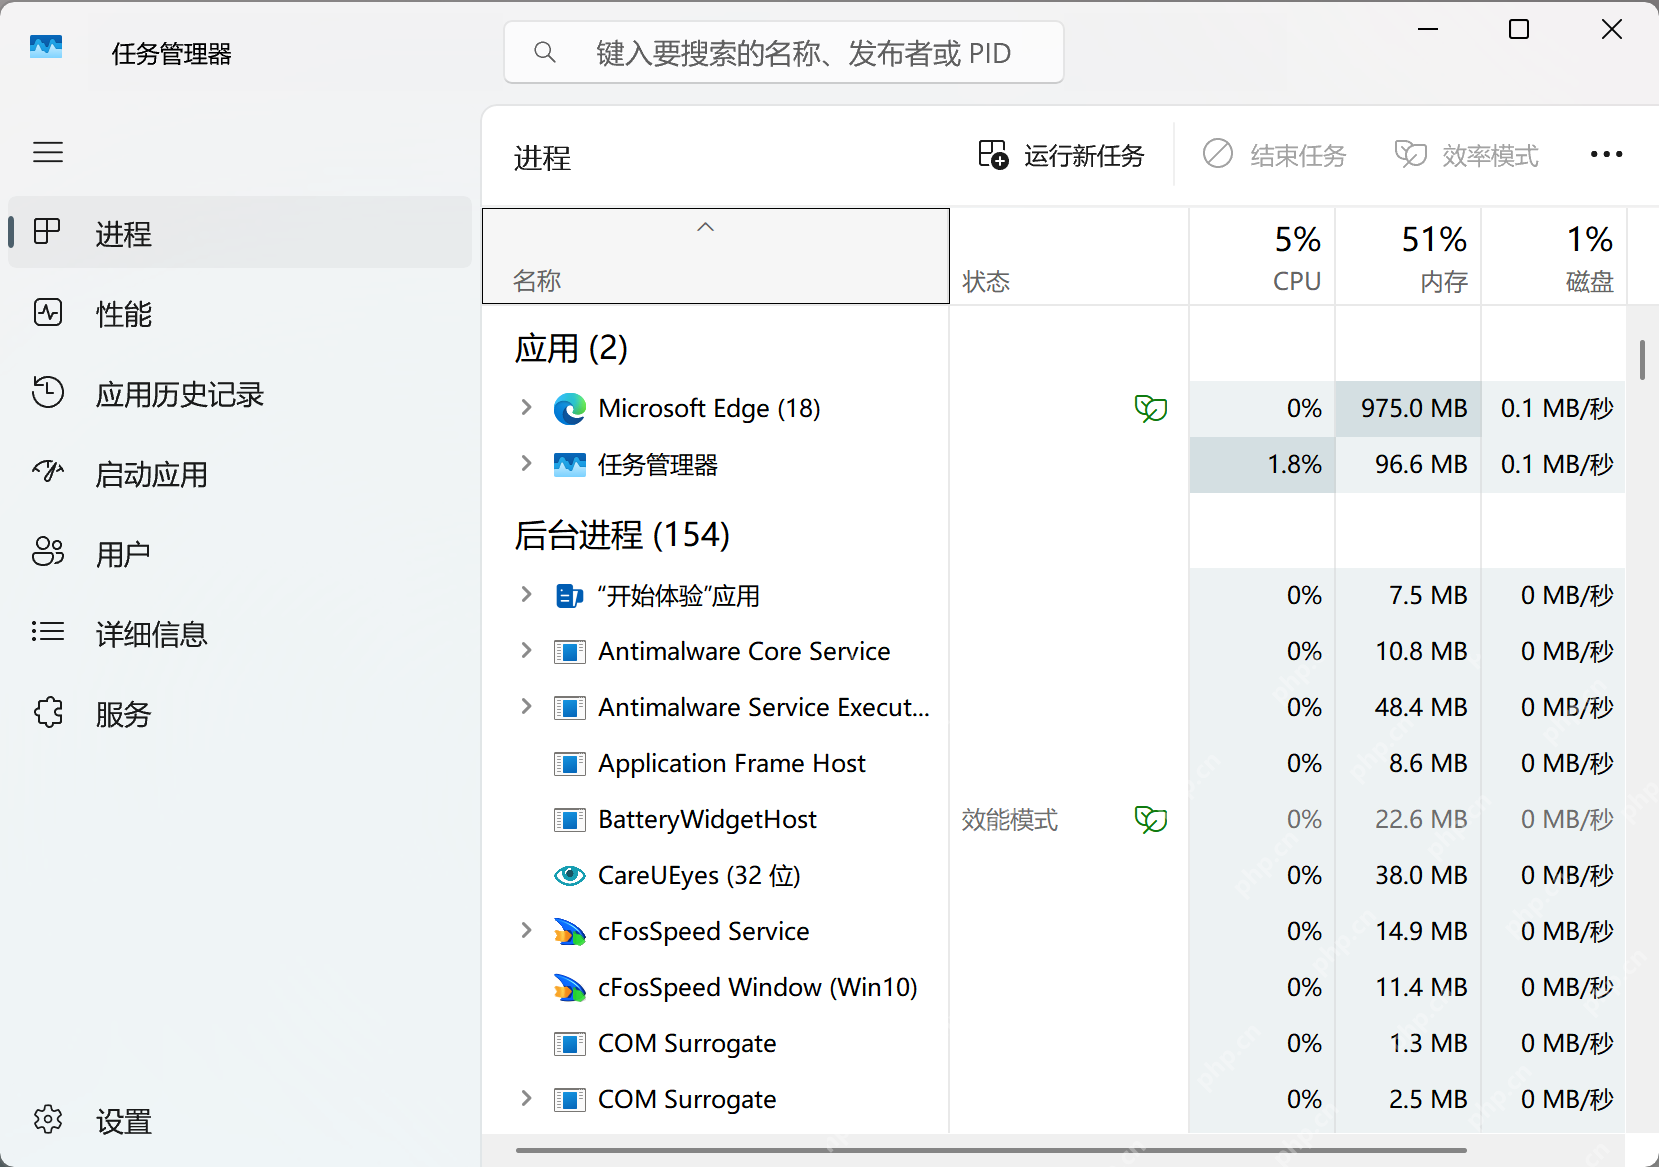This screenshot has height=1167, width=1659.
Task: Click the efficiency leaf icon on BatteryWidgetHost row
Action: [1151, 820]
